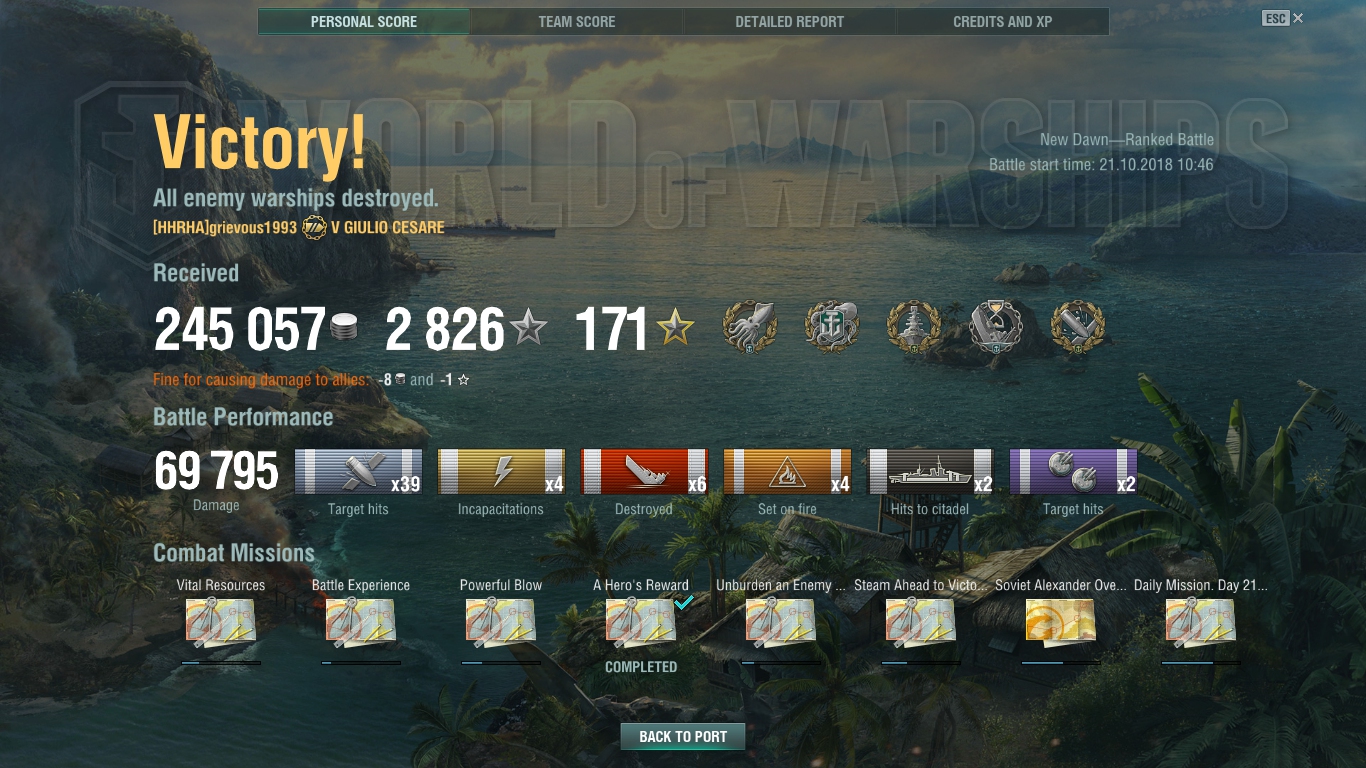Click the Hits to citadel x2 ribbon

(x=930, y=472)
